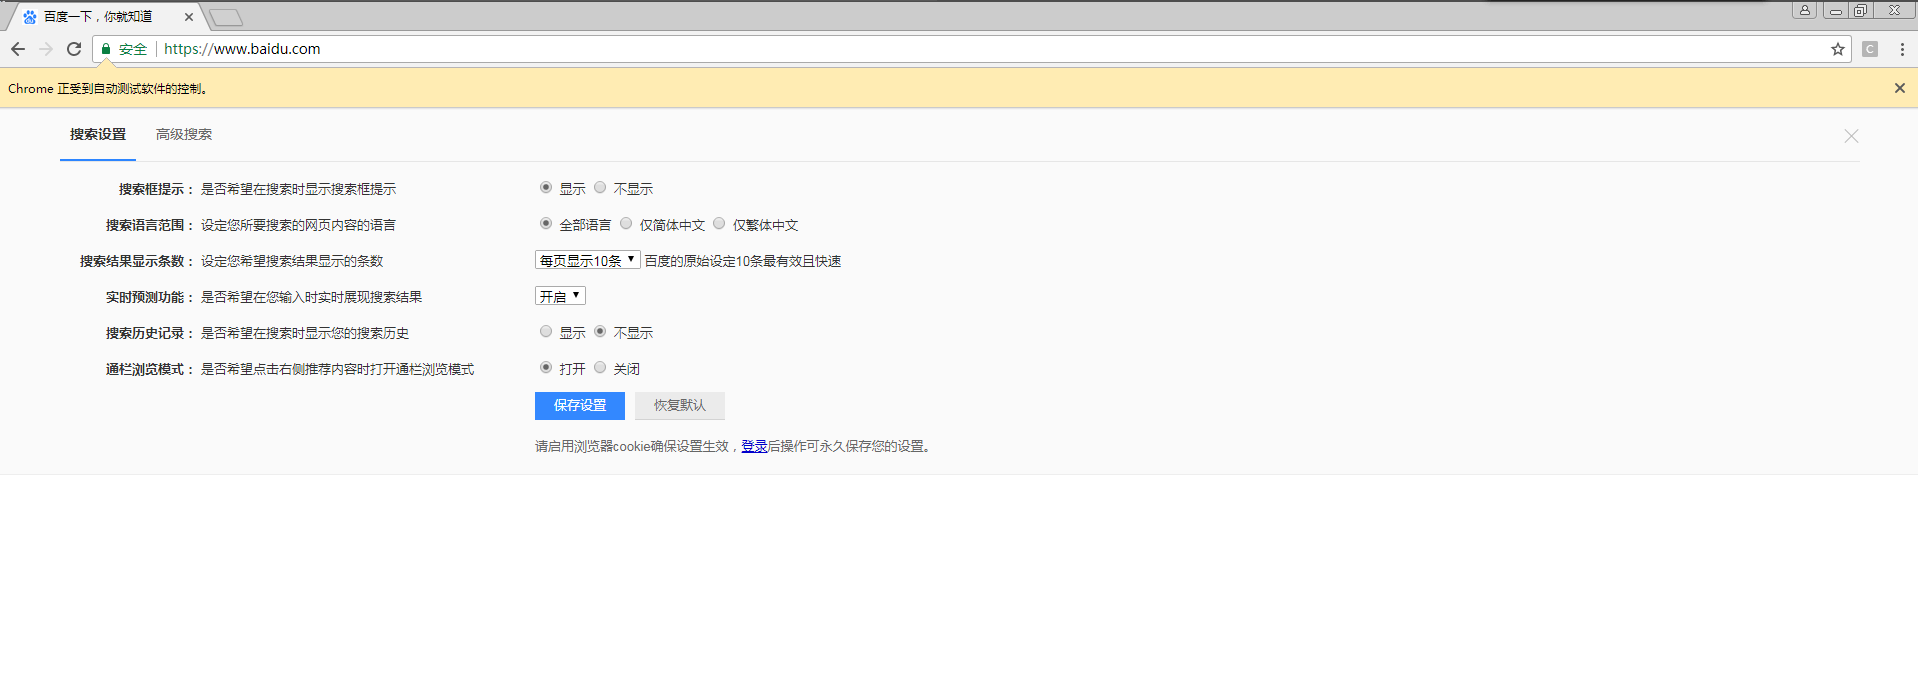1918x681 pixels.
Task: Open the 每页显示10条 results dropdown
Action: [588, 260]
